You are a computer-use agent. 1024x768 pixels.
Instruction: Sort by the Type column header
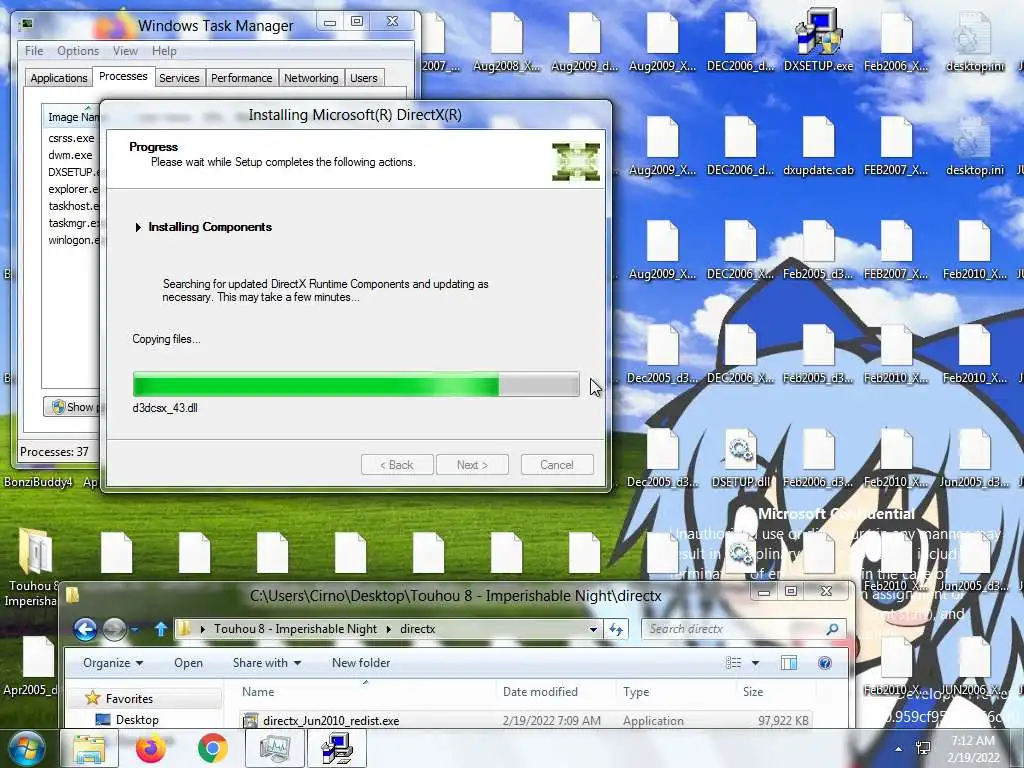(676, 692)
